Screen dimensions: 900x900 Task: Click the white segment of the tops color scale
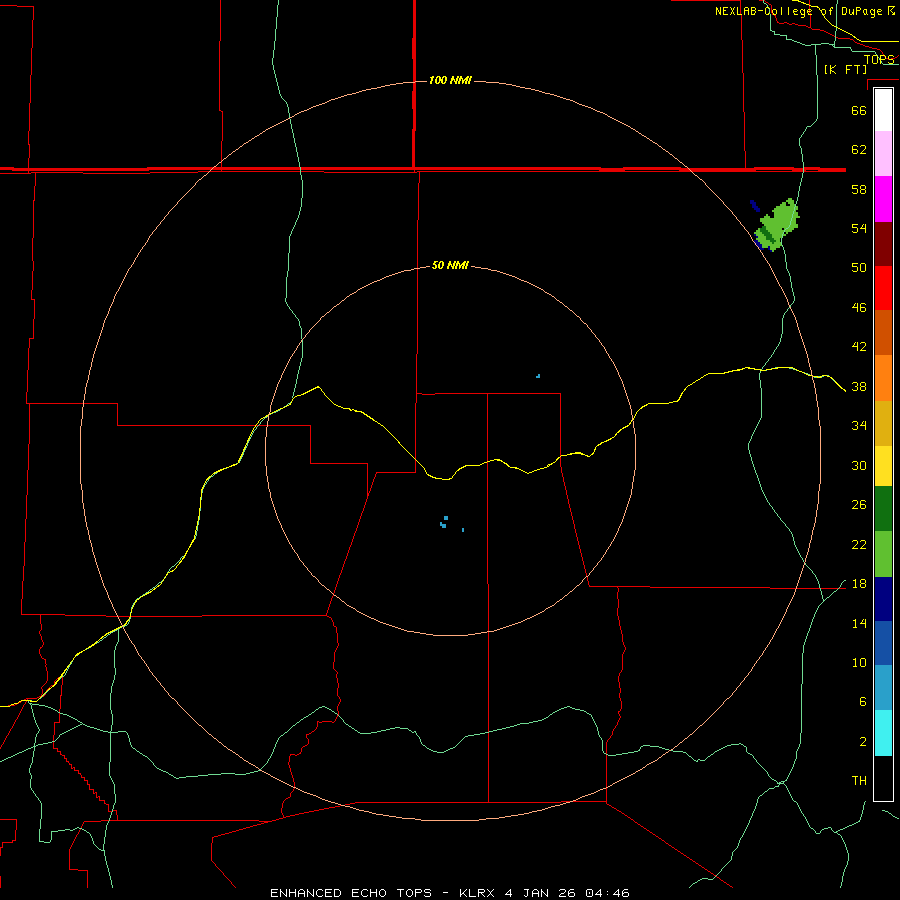(x=883, y=110)
